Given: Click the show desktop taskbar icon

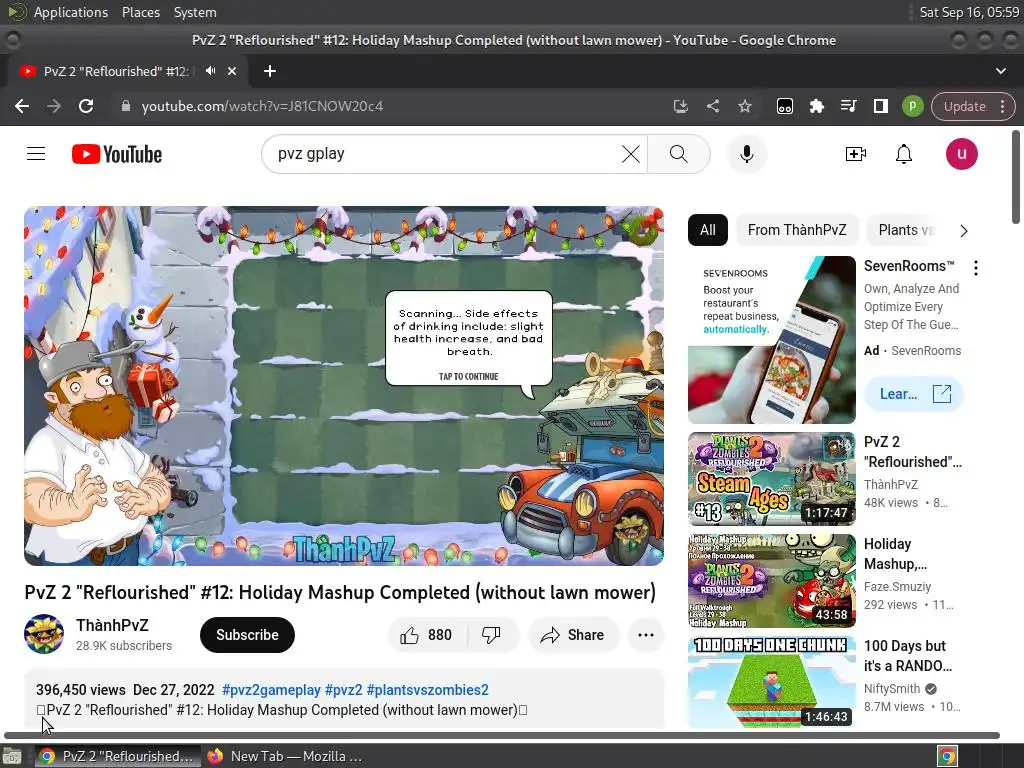Looking at the screenshot, I should coord(12,756).
